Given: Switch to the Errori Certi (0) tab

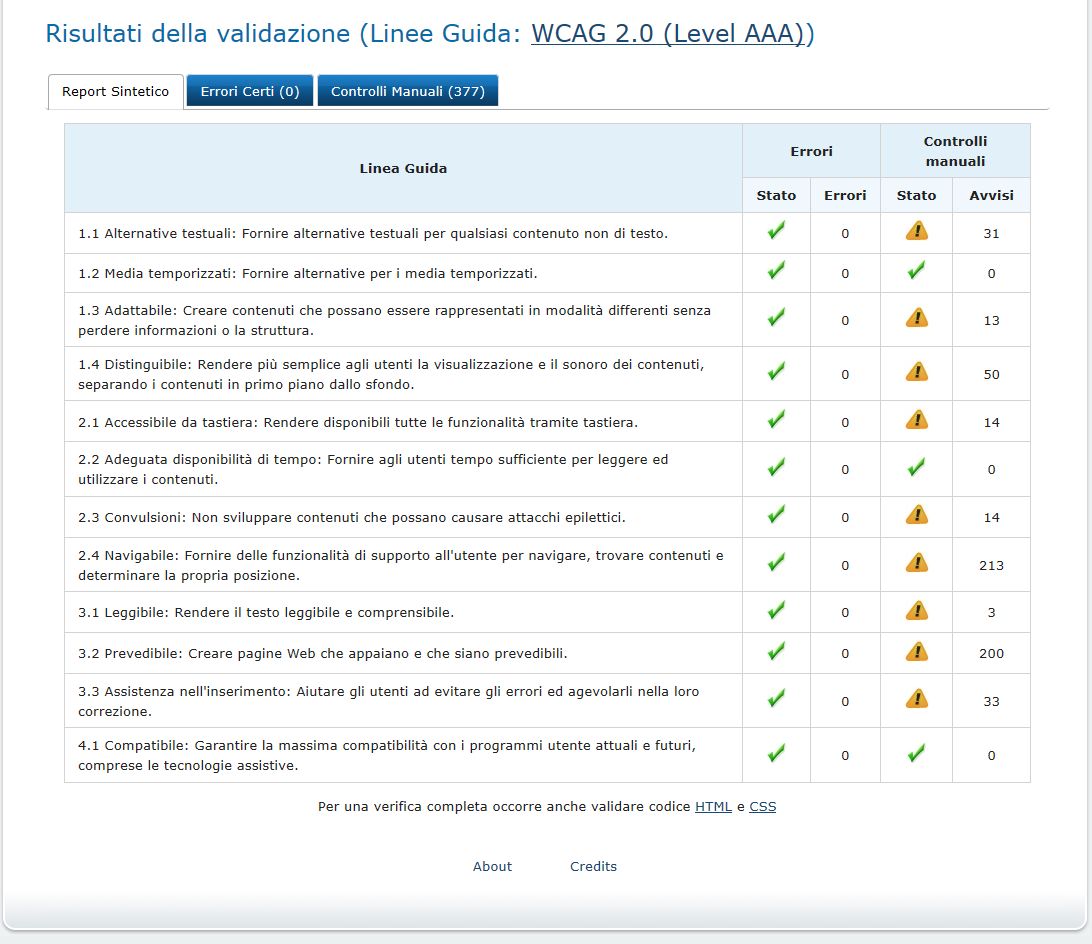Looking at the screenshot, I should coord(250,91).
